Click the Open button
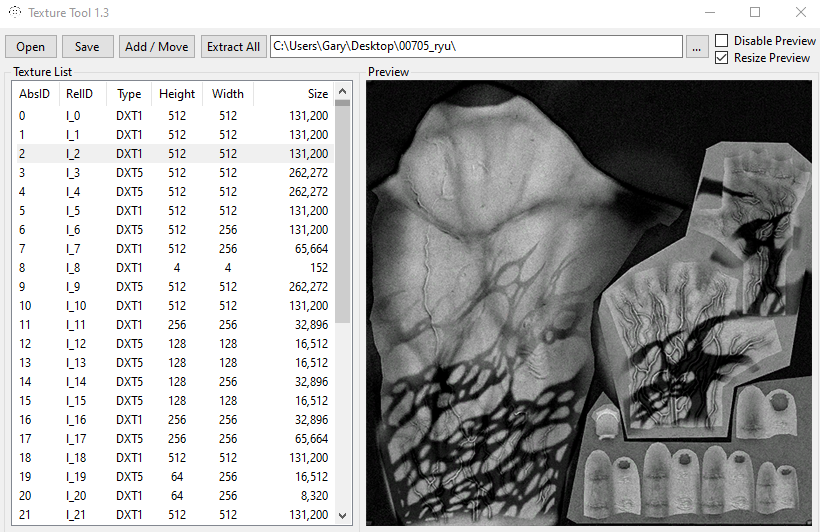This screenshot has width=820, height=532. coord(30,47)
